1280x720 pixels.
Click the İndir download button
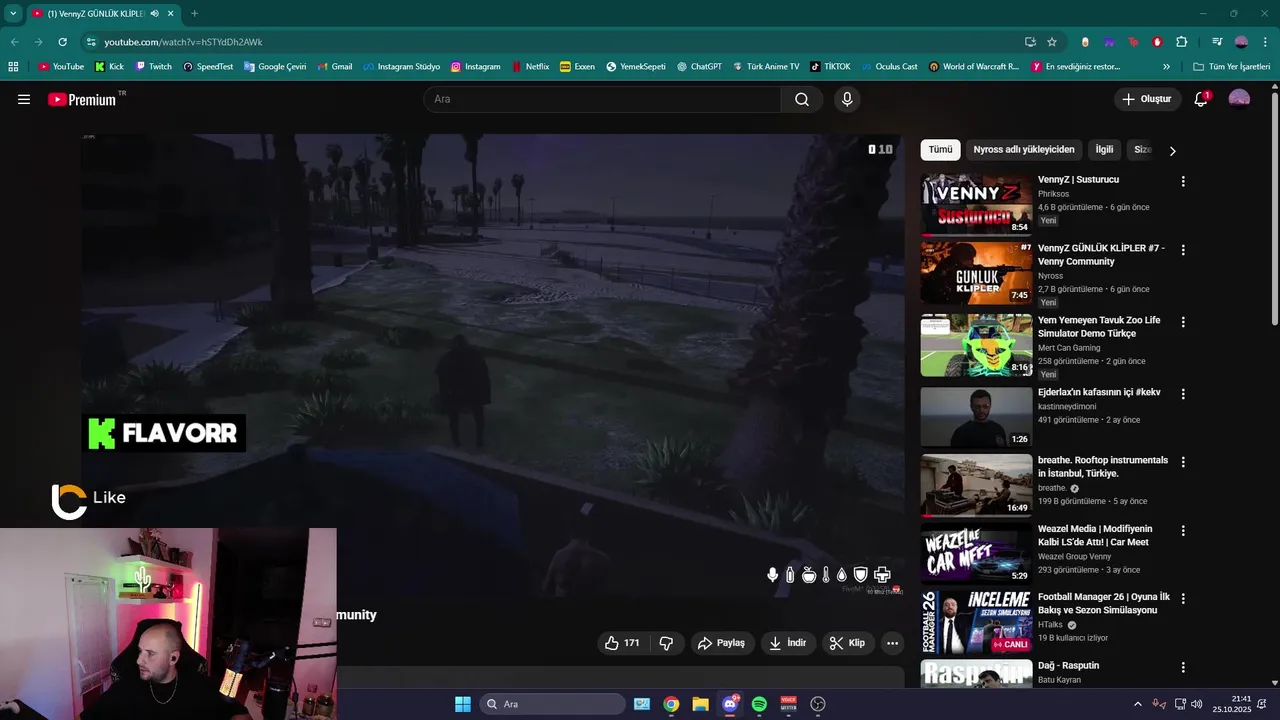coord(787,643)
